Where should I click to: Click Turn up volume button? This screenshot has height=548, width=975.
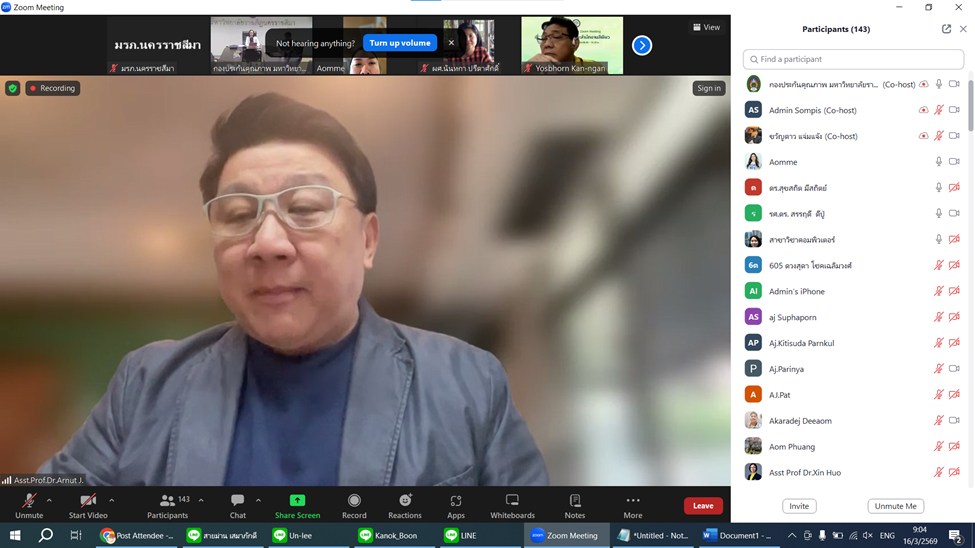click(x=399, y=43)
